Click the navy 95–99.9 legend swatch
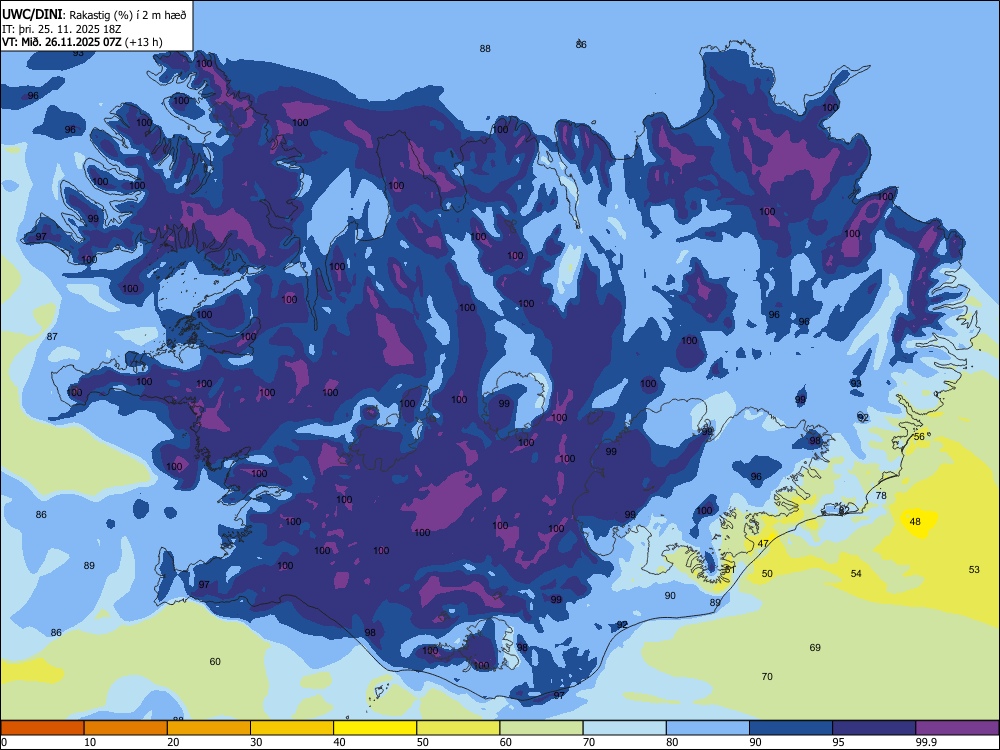 874,728
